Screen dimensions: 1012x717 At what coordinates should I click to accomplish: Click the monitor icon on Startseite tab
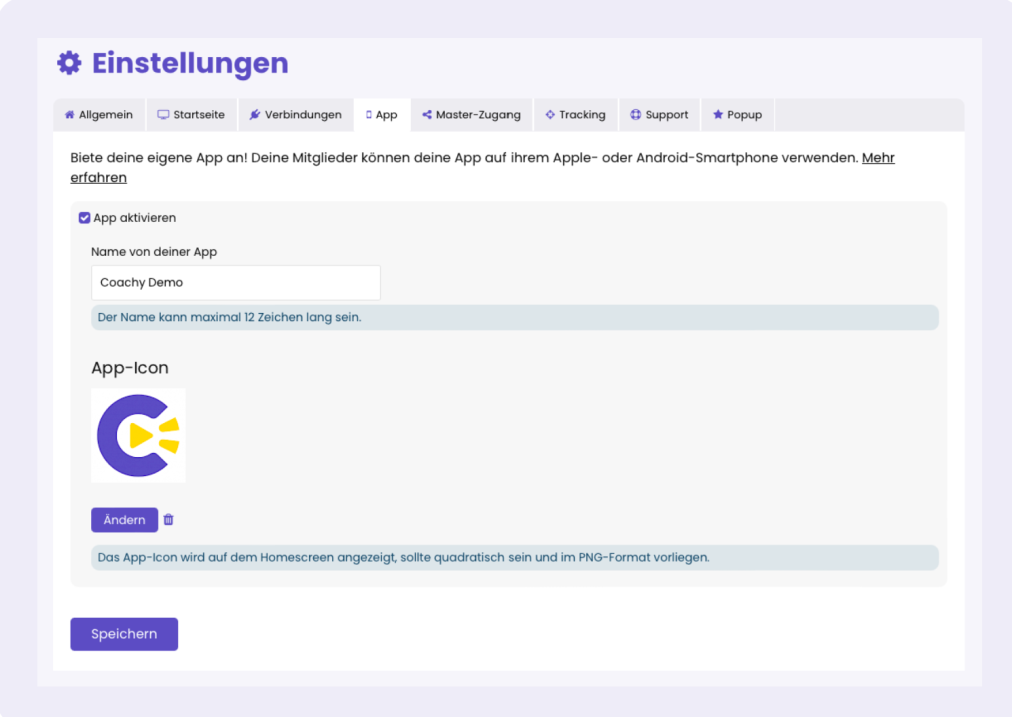click(x=163, y=115)
